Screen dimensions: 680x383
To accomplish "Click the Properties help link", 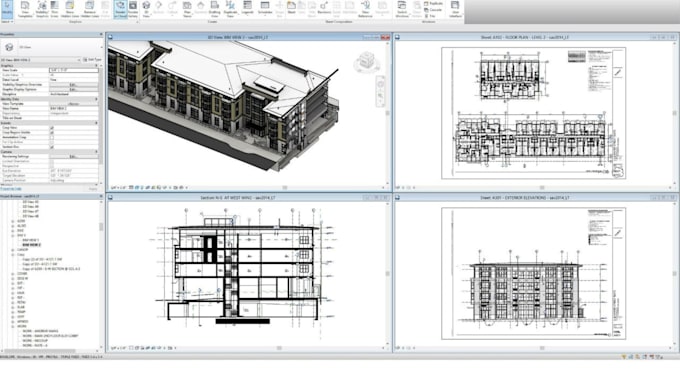I will click(x=11, y=189).
